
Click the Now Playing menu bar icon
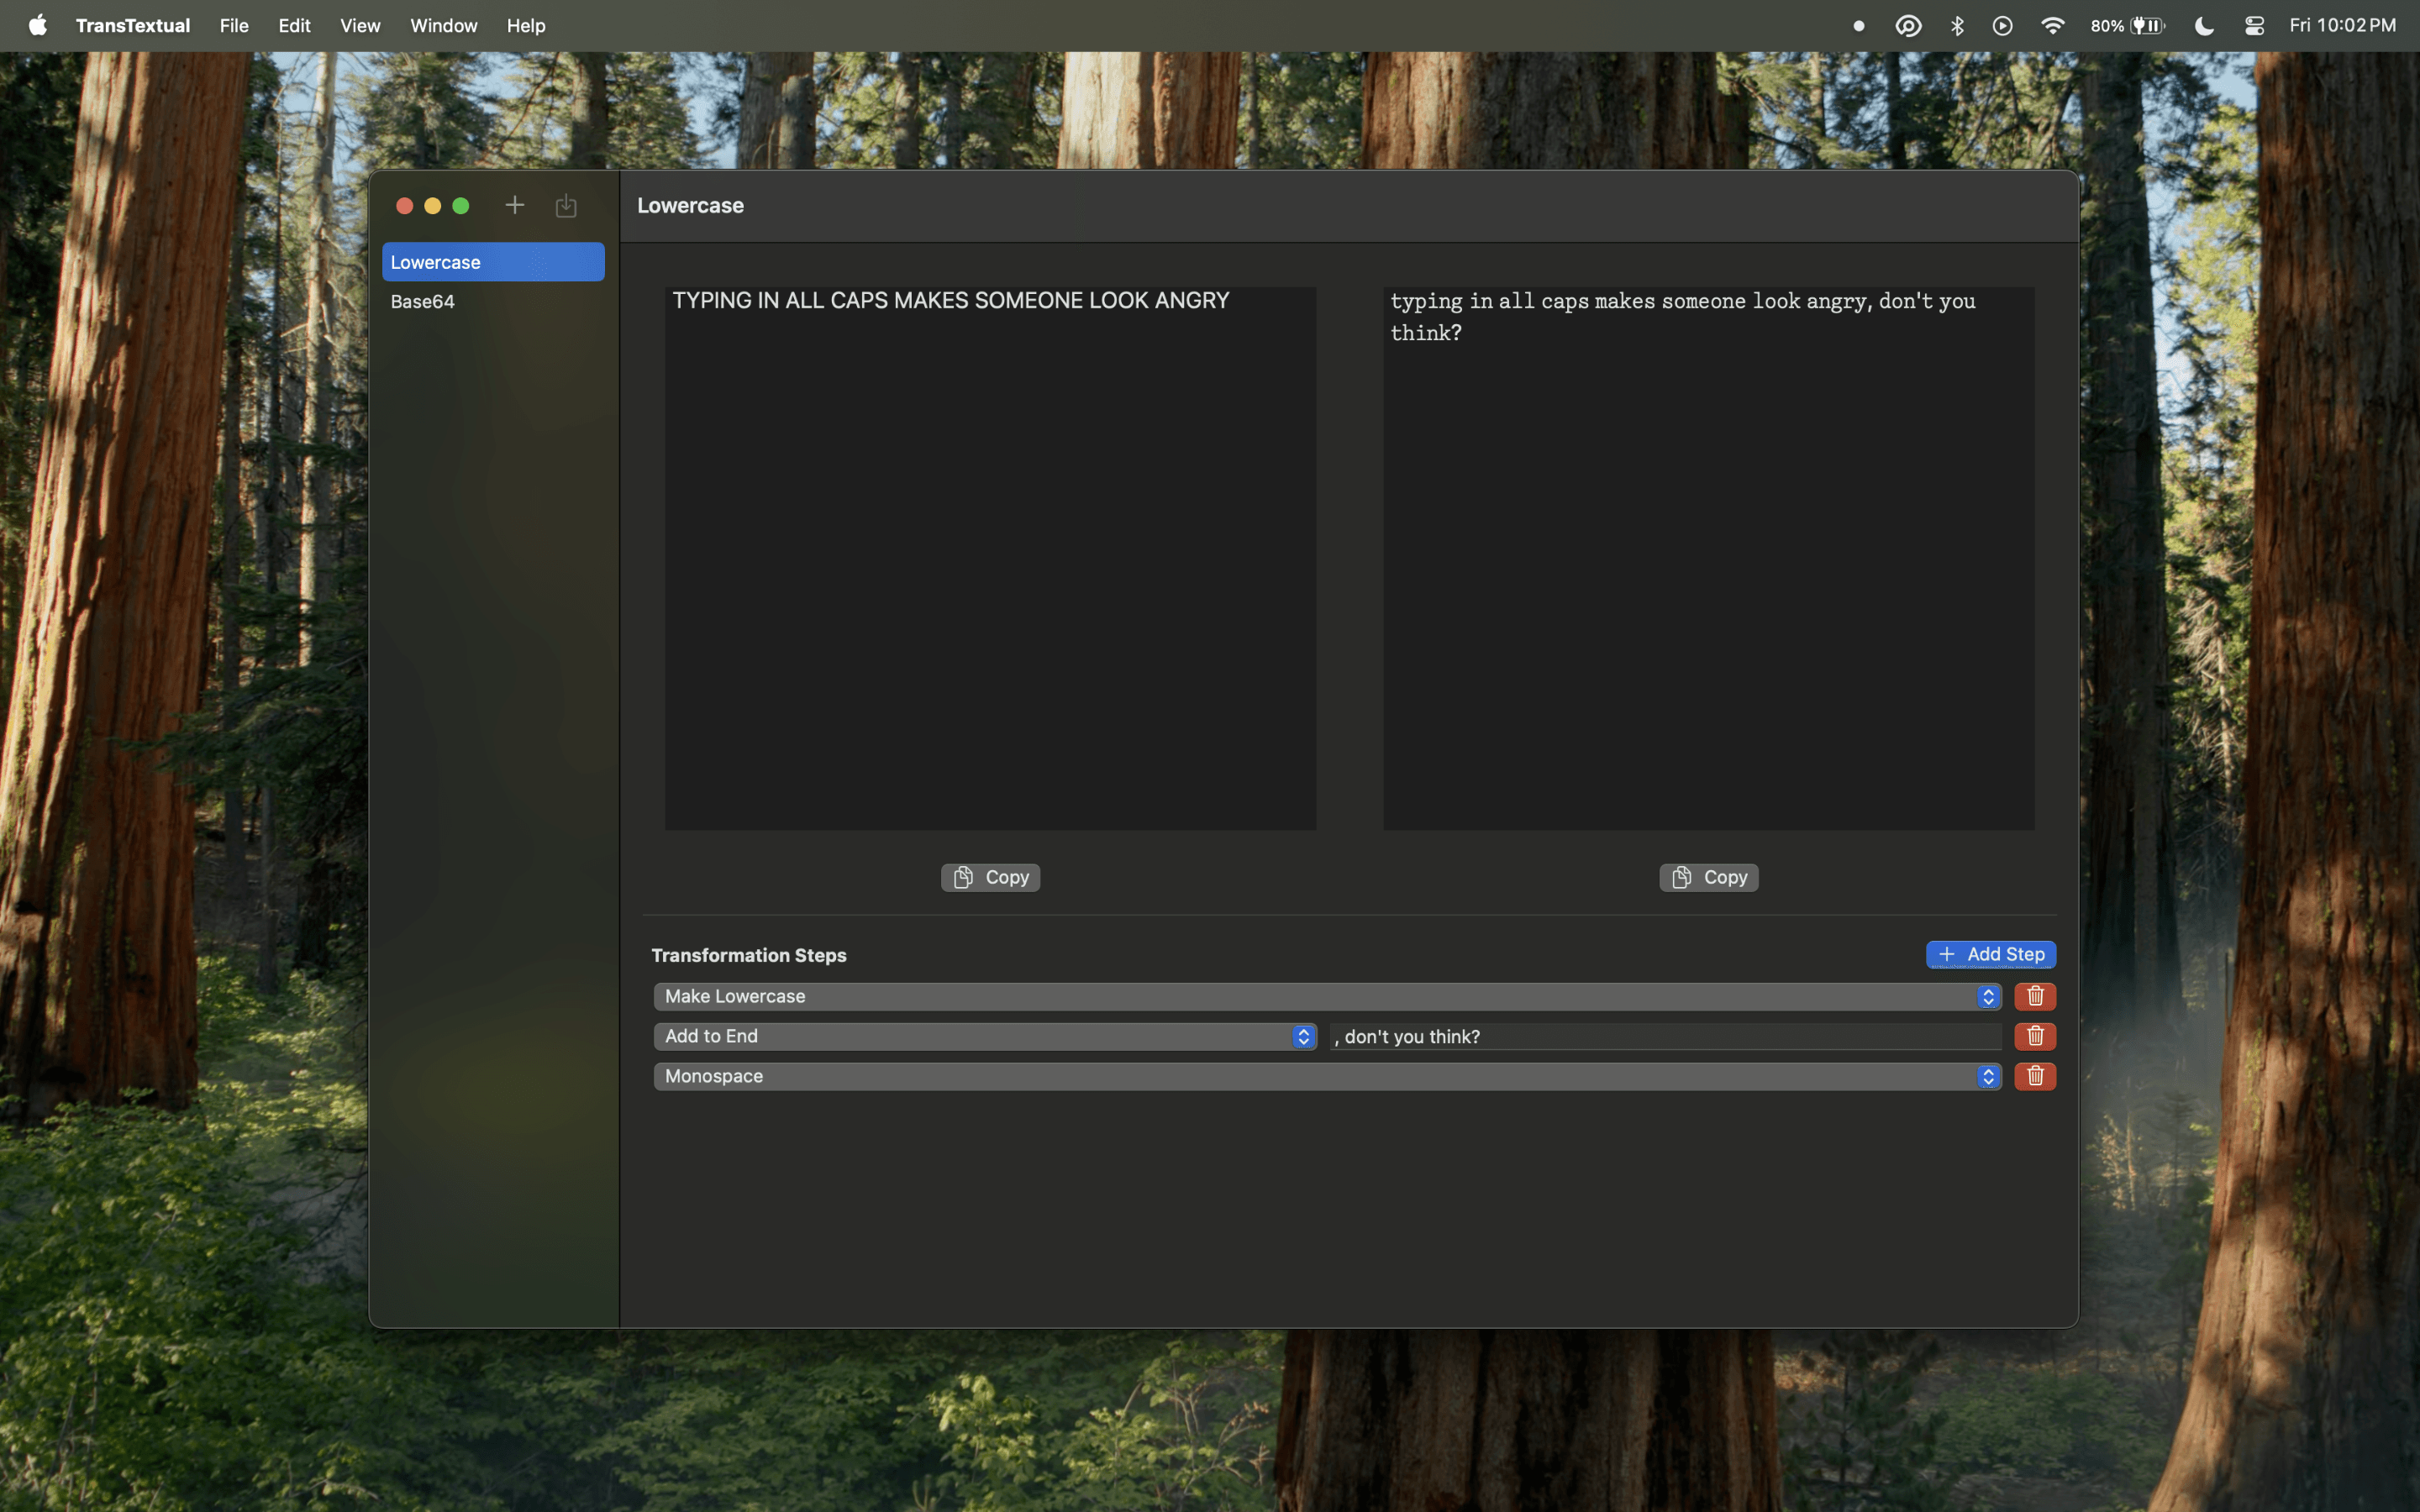pyautogui.click(x=2002, y=26)
